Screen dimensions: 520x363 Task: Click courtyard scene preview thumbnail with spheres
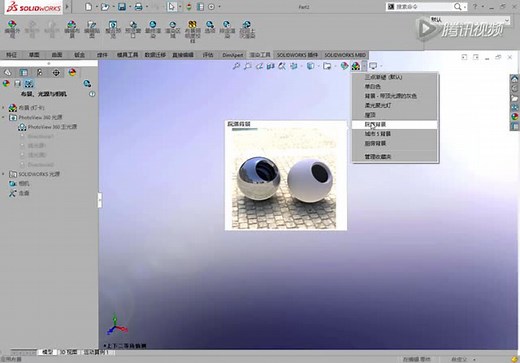tap(284, 179)
